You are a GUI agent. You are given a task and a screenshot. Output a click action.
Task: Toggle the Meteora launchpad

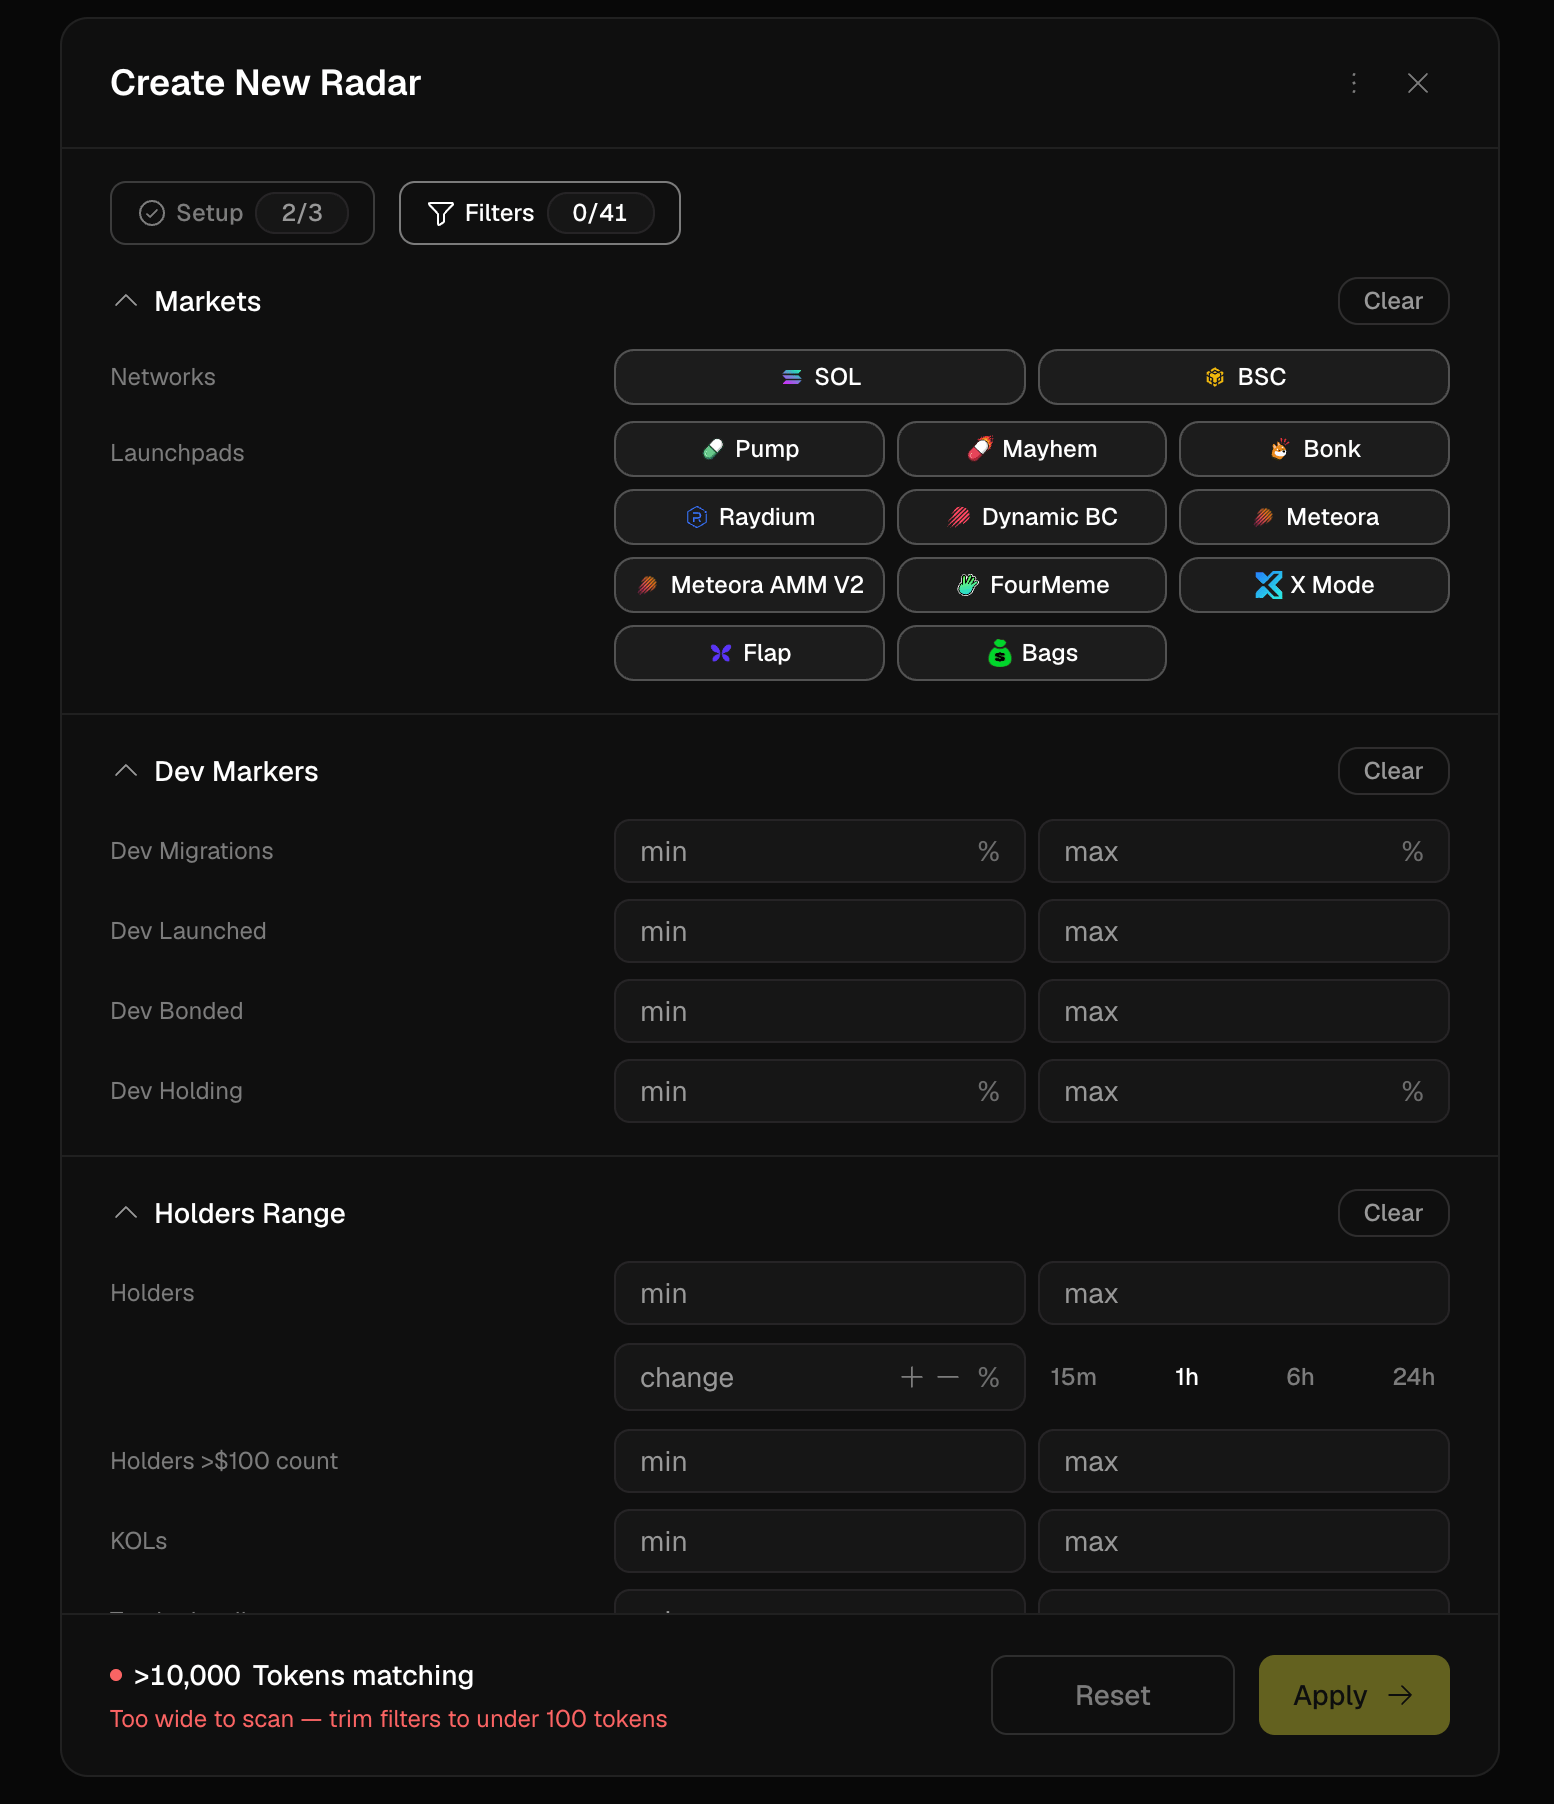(x=1314, y=517)
